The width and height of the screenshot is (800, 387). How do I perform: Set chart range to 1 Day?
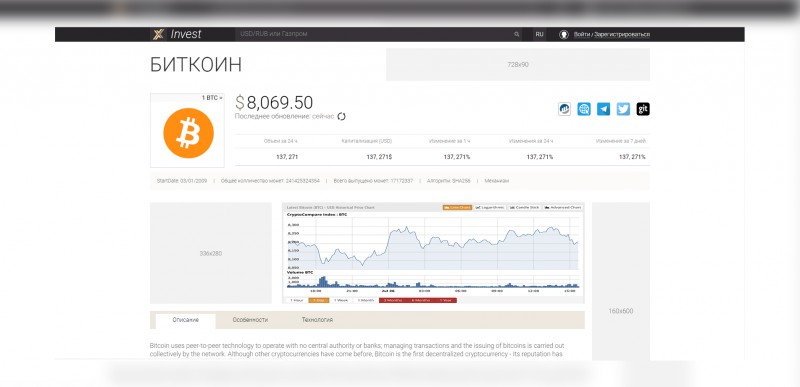point(319,300)
